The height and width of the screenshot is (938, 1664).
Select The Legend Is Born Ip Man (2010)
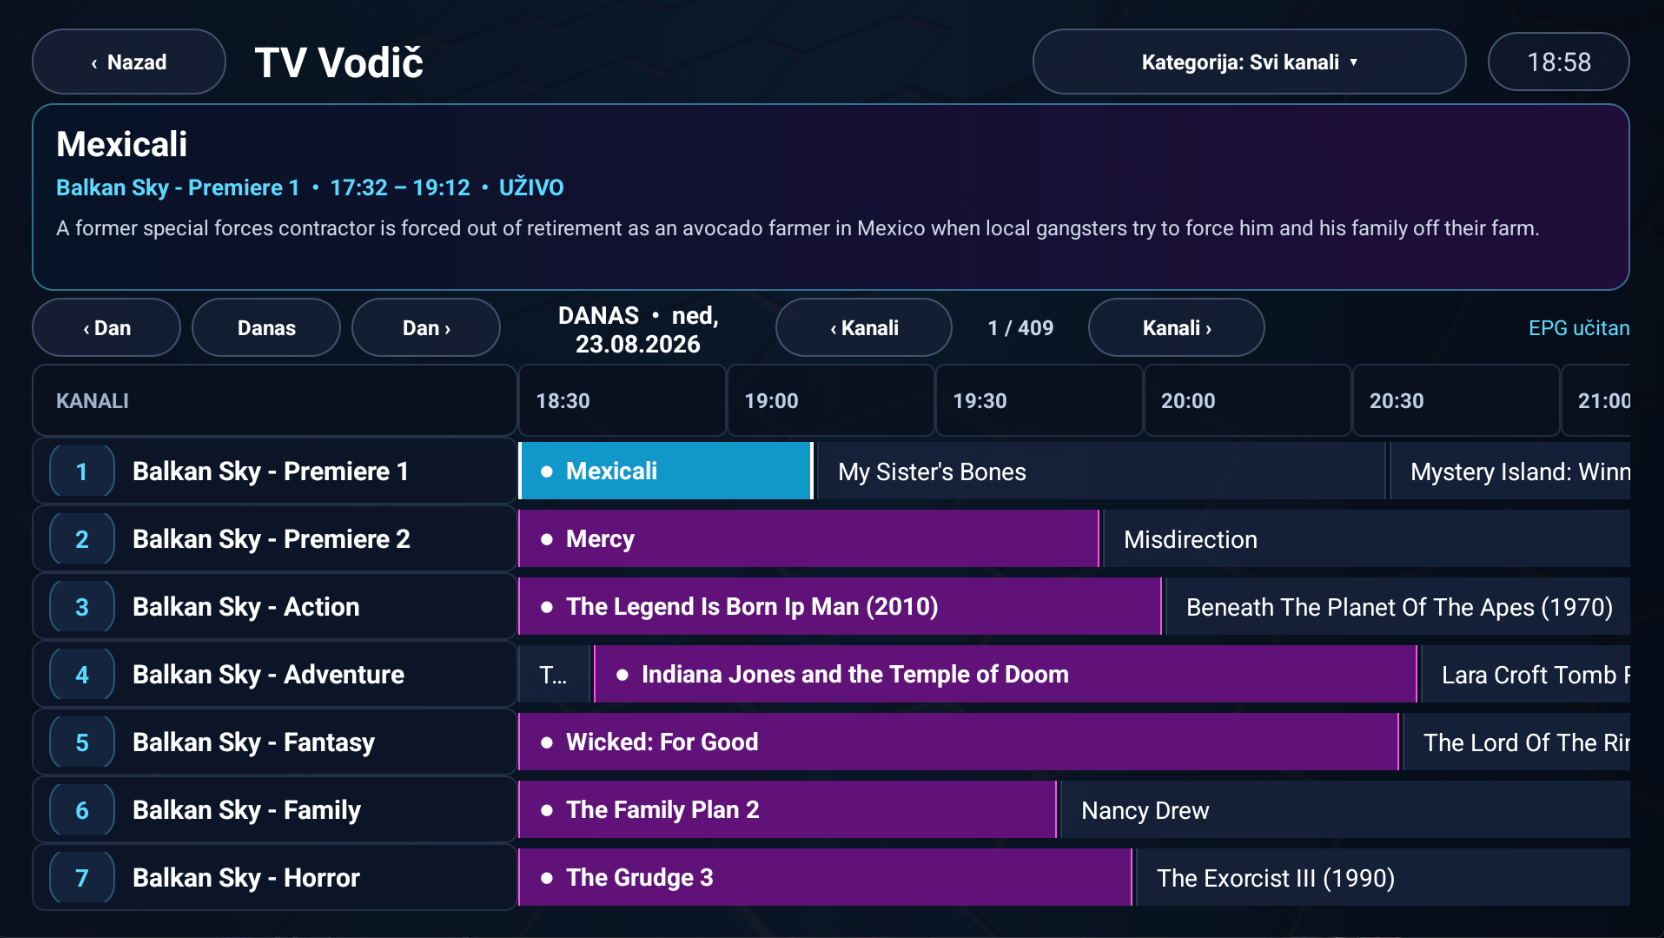[x=840, y=607]
